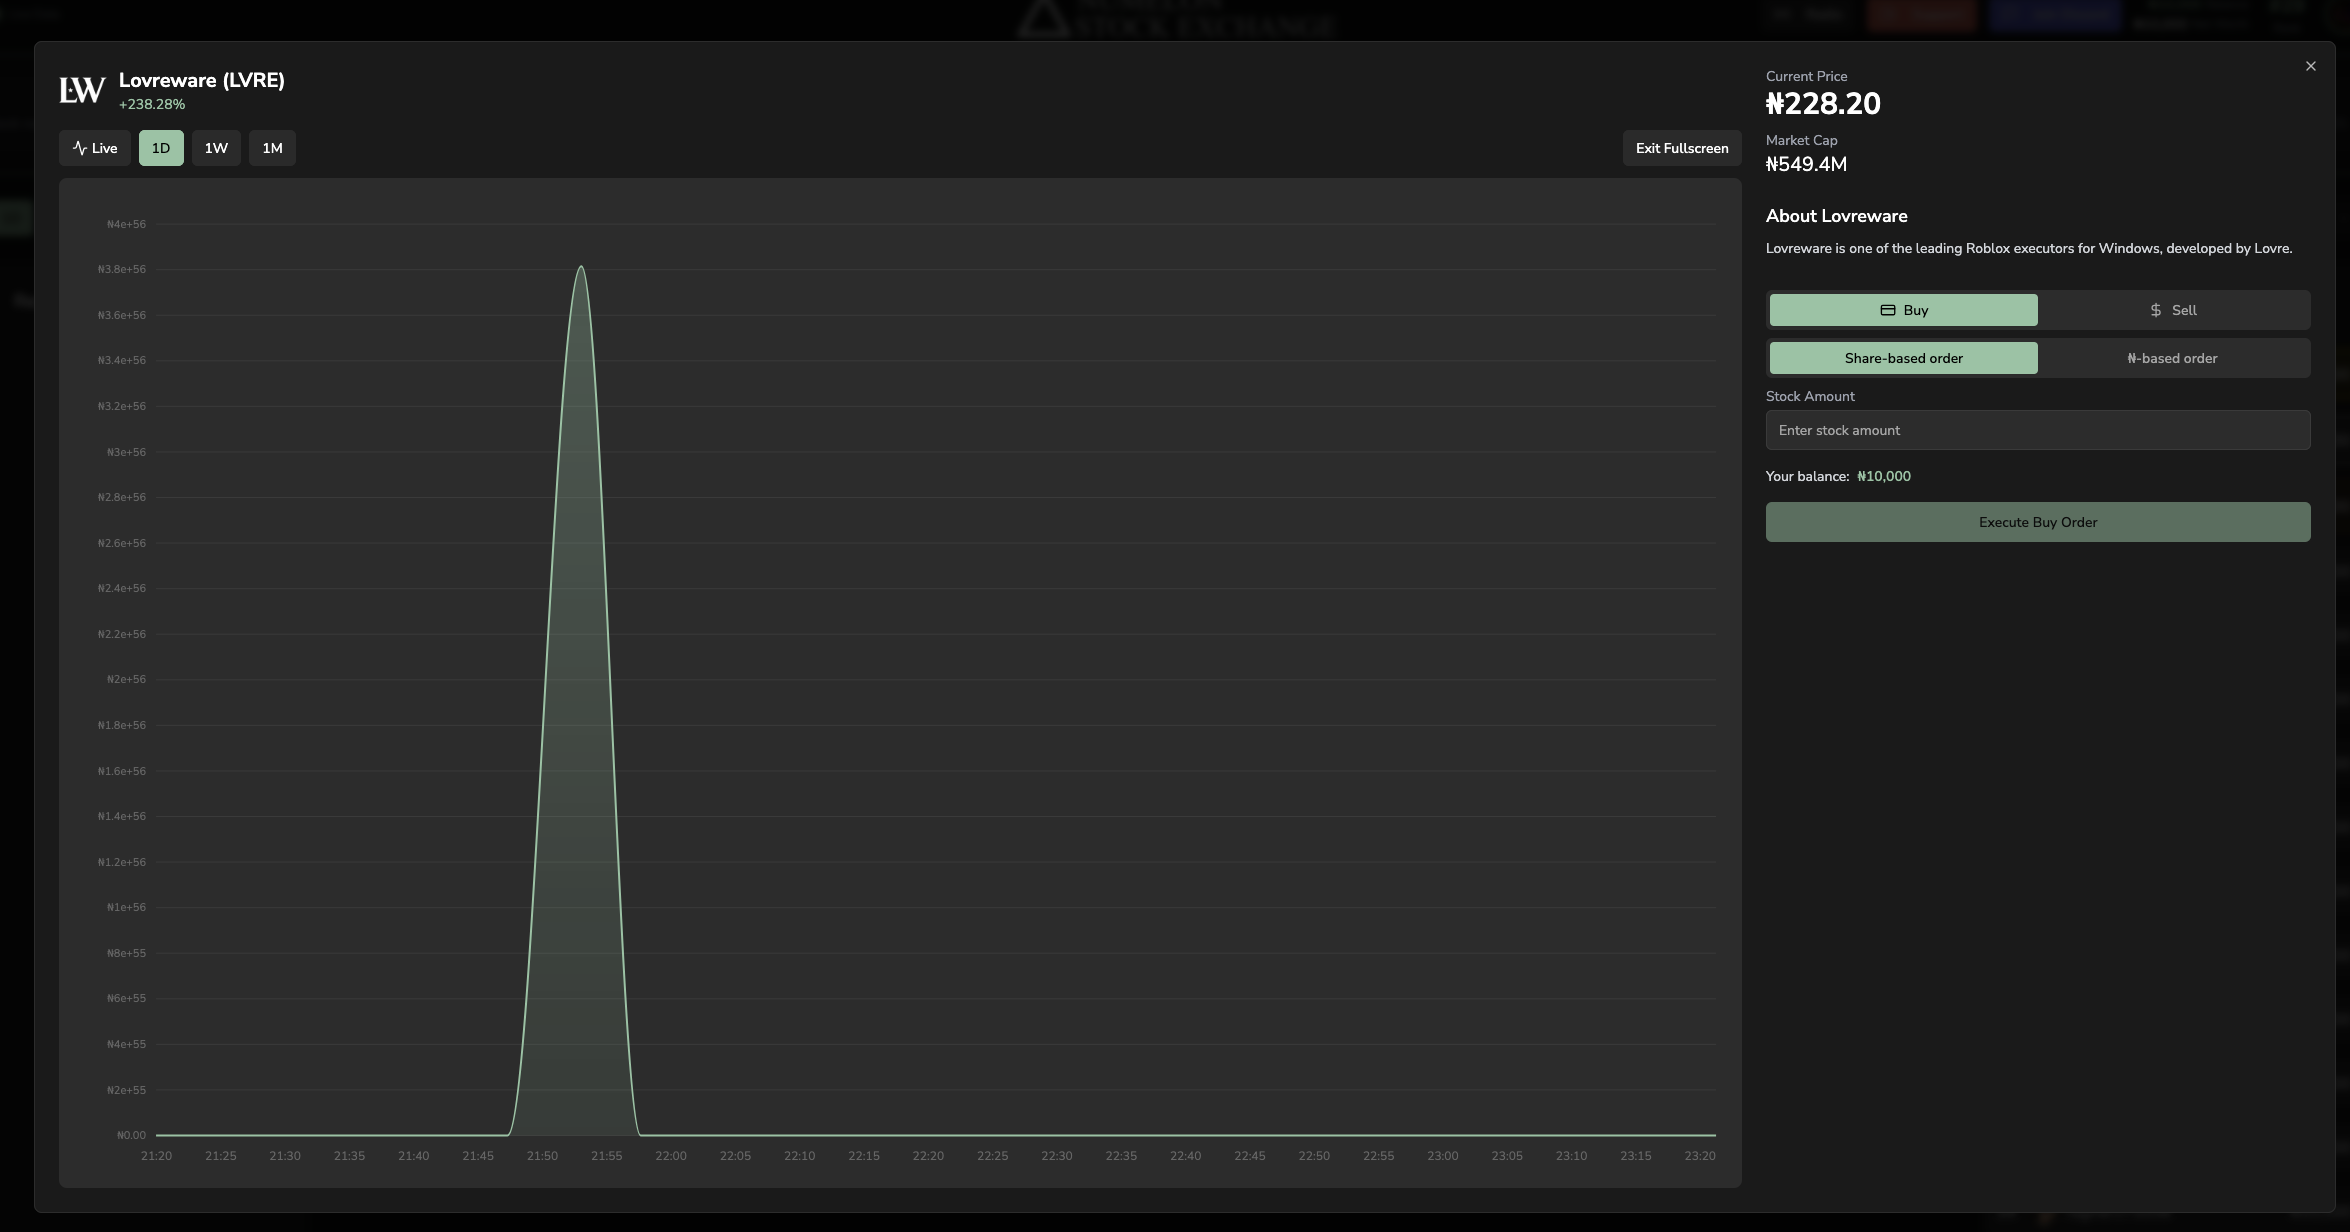
Task: Switch chart to Live view
Action: click(x=95, y=148)
